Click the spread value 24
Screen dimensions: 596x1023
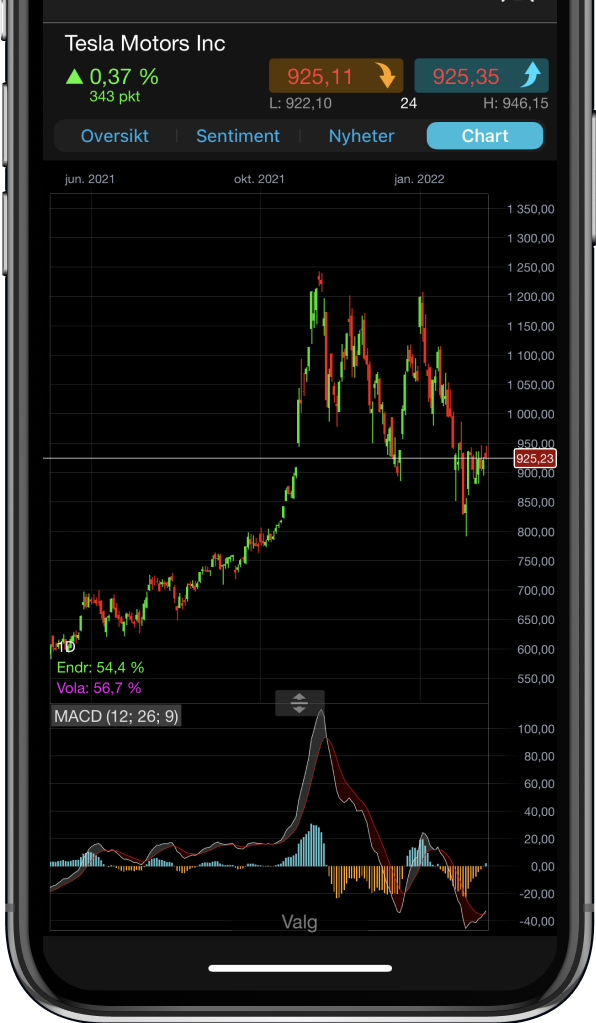pos(409,103)
